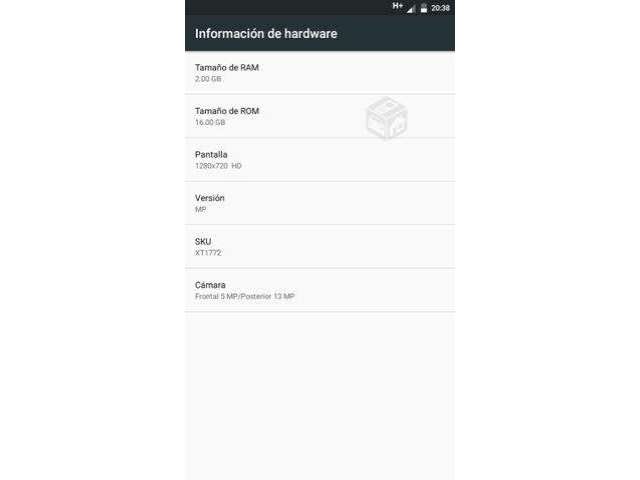
Task: Tap the 20:38 clock in status bar
Action: [440, 8]
